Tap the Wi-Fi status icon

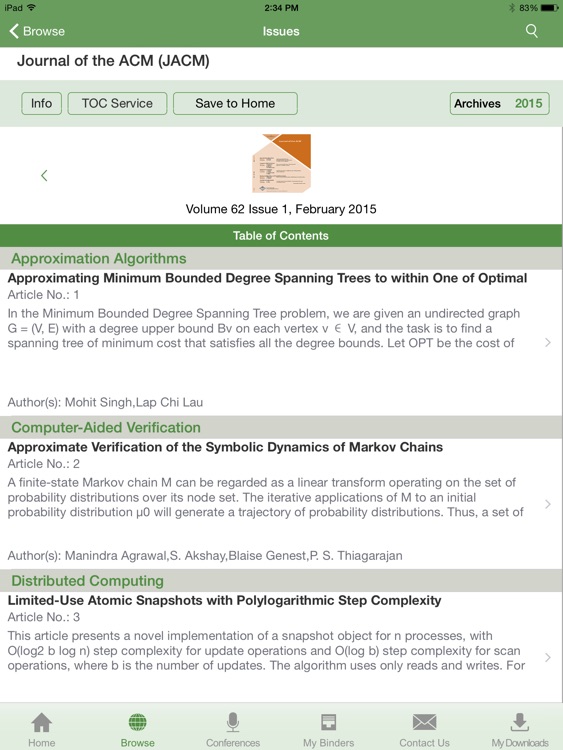pos(32,7)
